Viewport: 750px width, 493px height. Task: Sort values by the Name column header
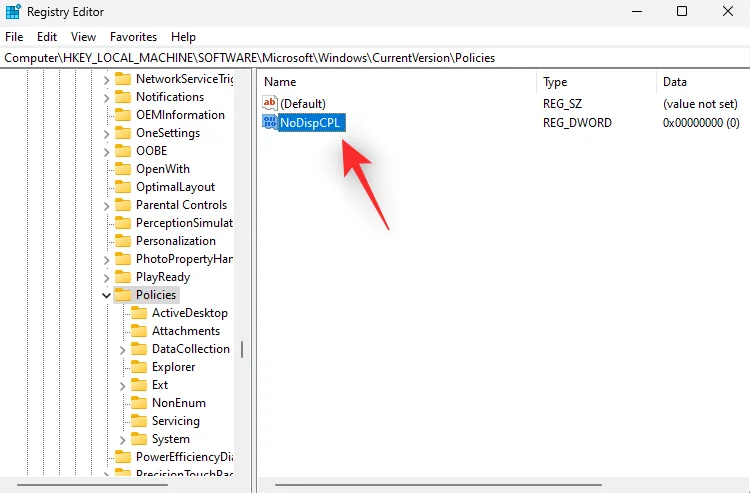coord(397,82)
